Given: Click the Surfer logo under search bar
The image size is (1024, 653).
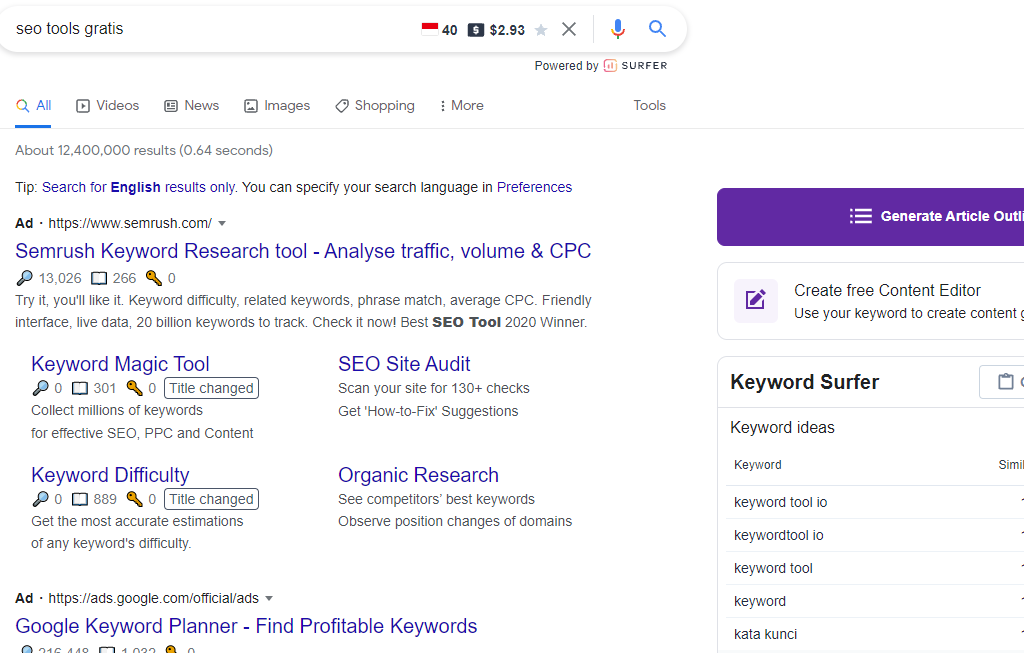Looking at the screenshot, I should pyautogui.click(x=635, y=66).
